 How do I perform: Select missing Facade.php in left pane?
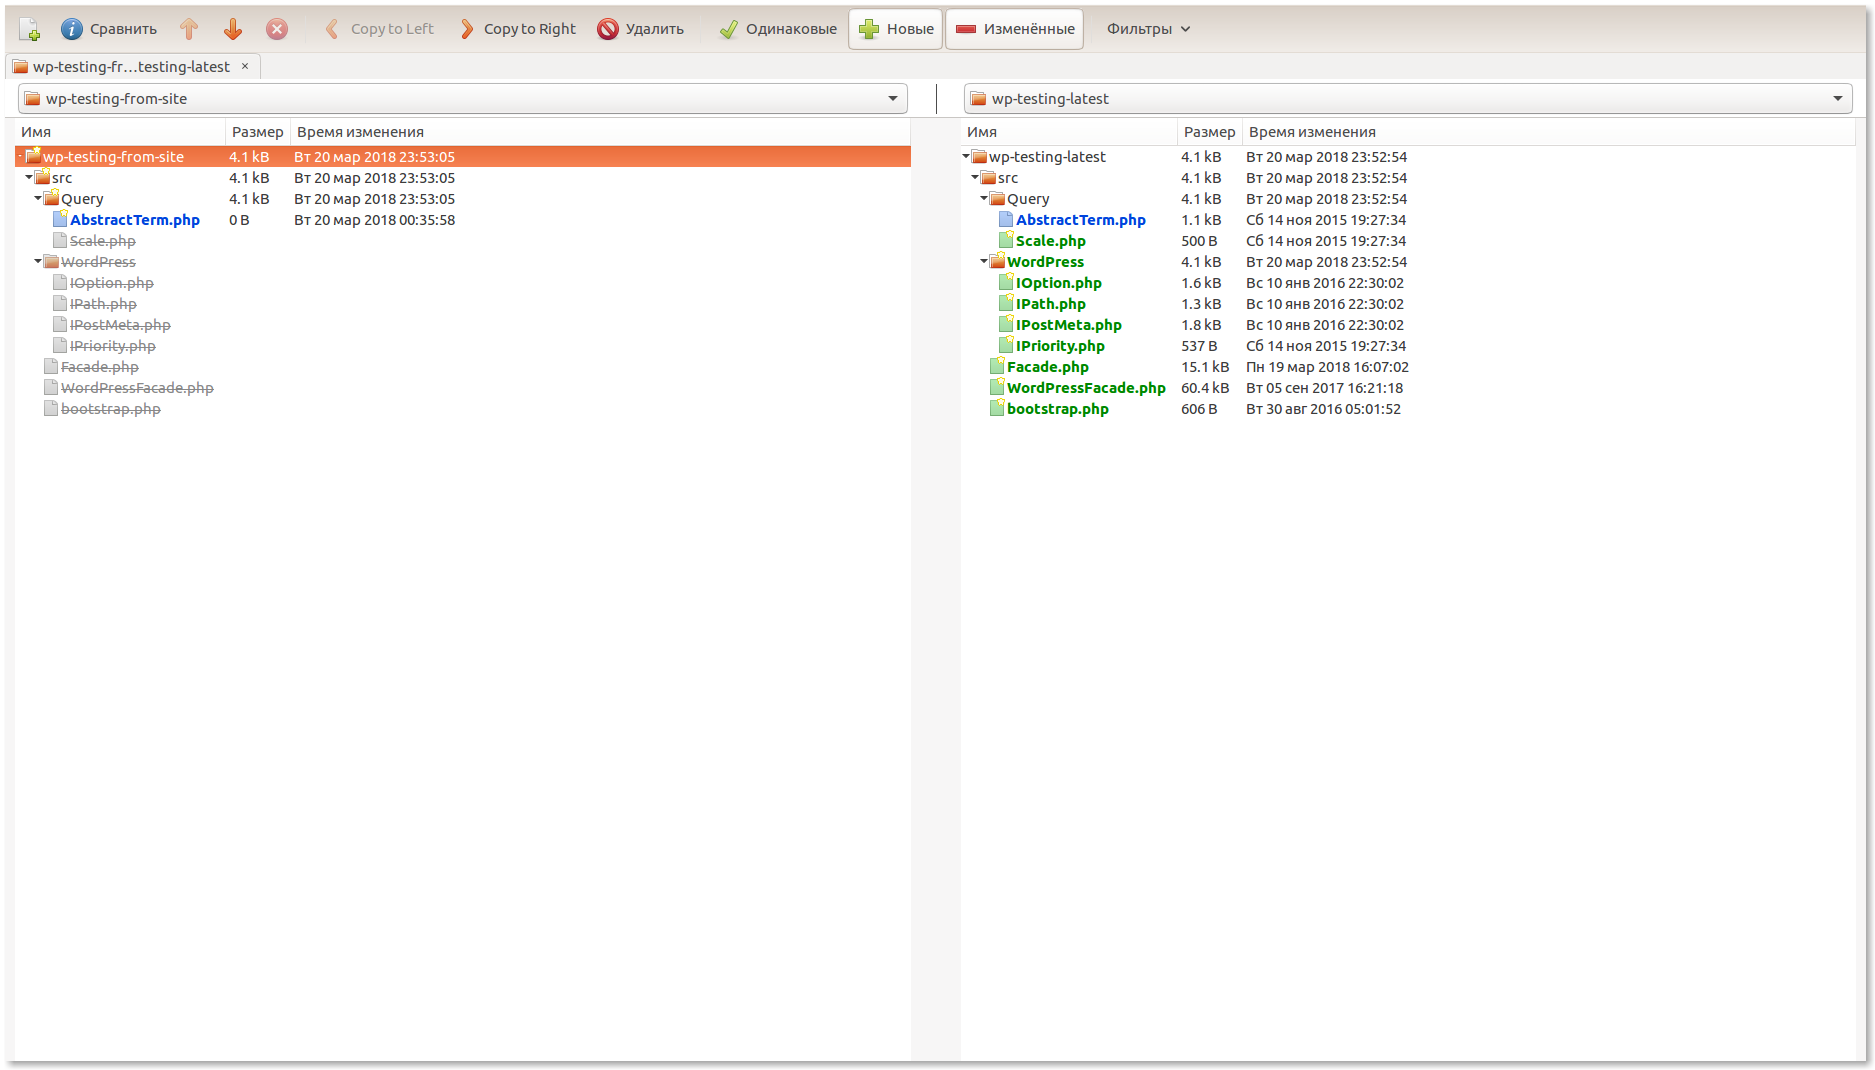point(100,367)
